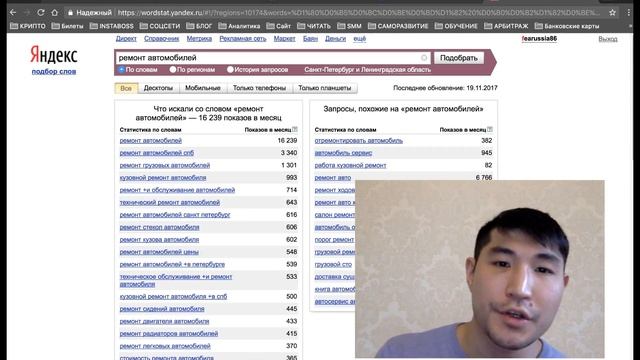Viewport: 640px width, 360px height.
Task: Click the Яндекс logo
Action: pos(54,55)
